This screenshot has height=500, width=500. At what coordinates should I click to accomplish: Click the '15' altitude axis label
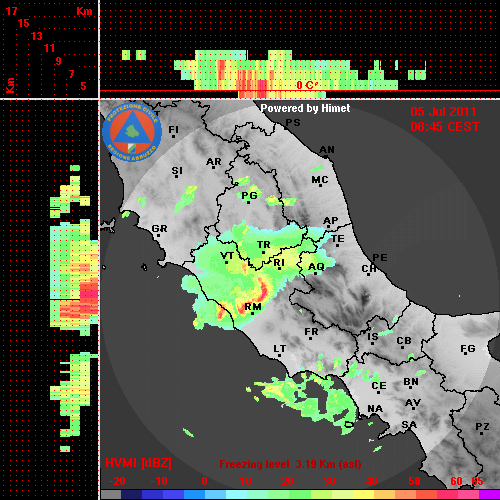tap(24, 23)
